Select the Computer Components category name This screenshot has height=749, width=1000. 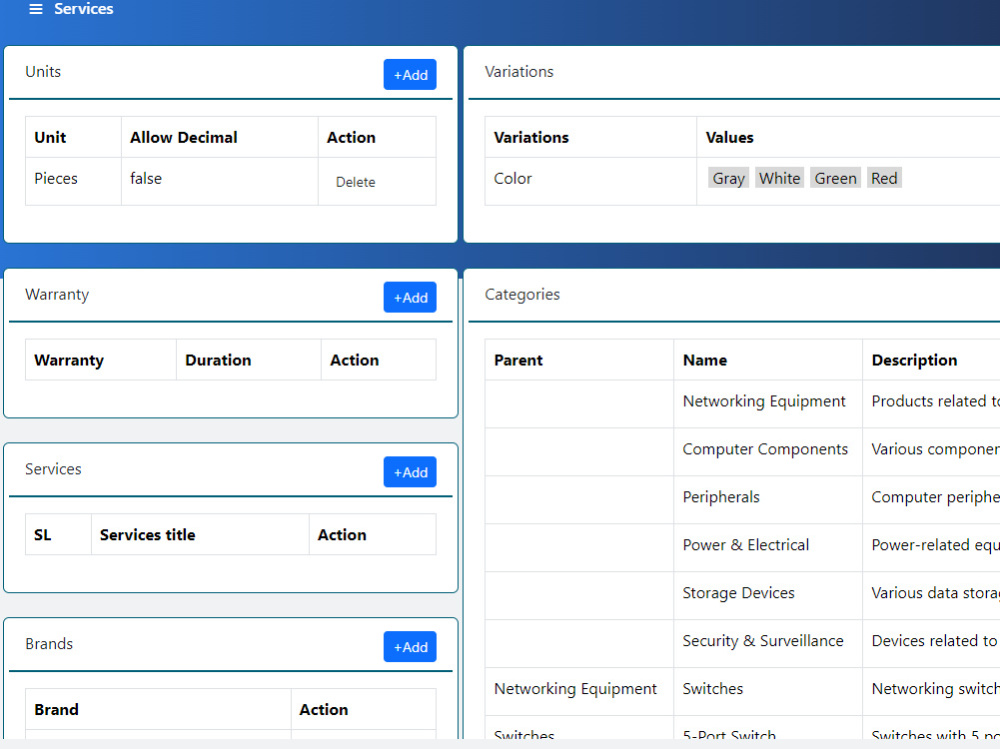765,449
